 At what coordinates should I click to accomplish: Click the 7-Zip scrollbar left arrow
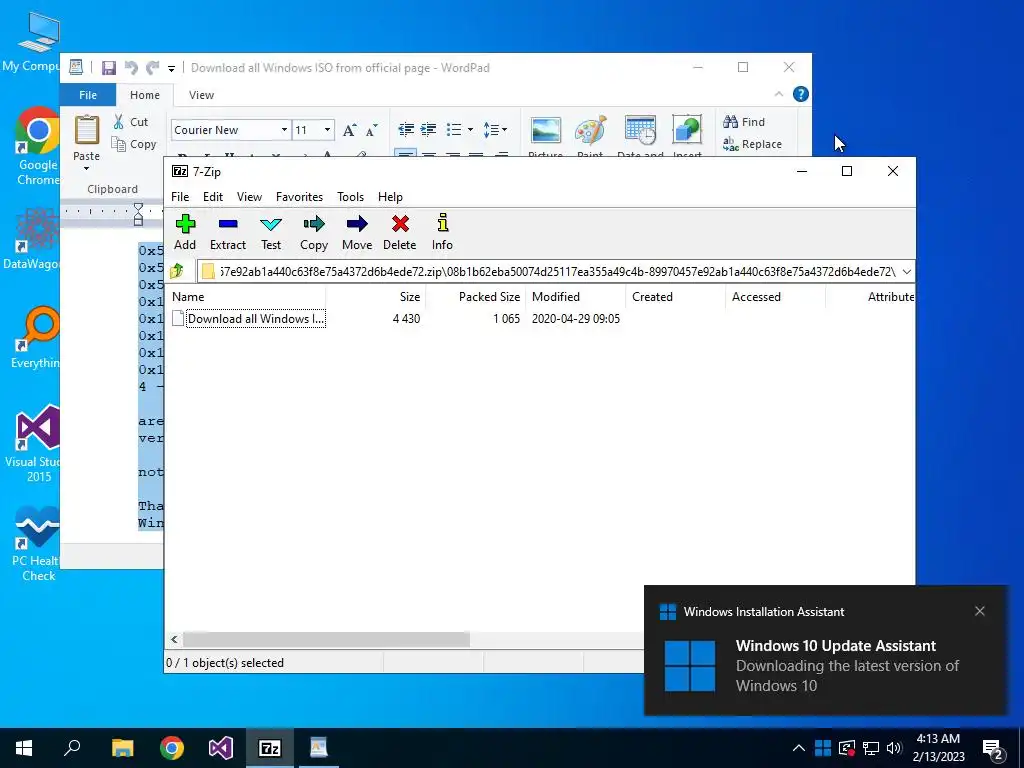pos(174,639)
